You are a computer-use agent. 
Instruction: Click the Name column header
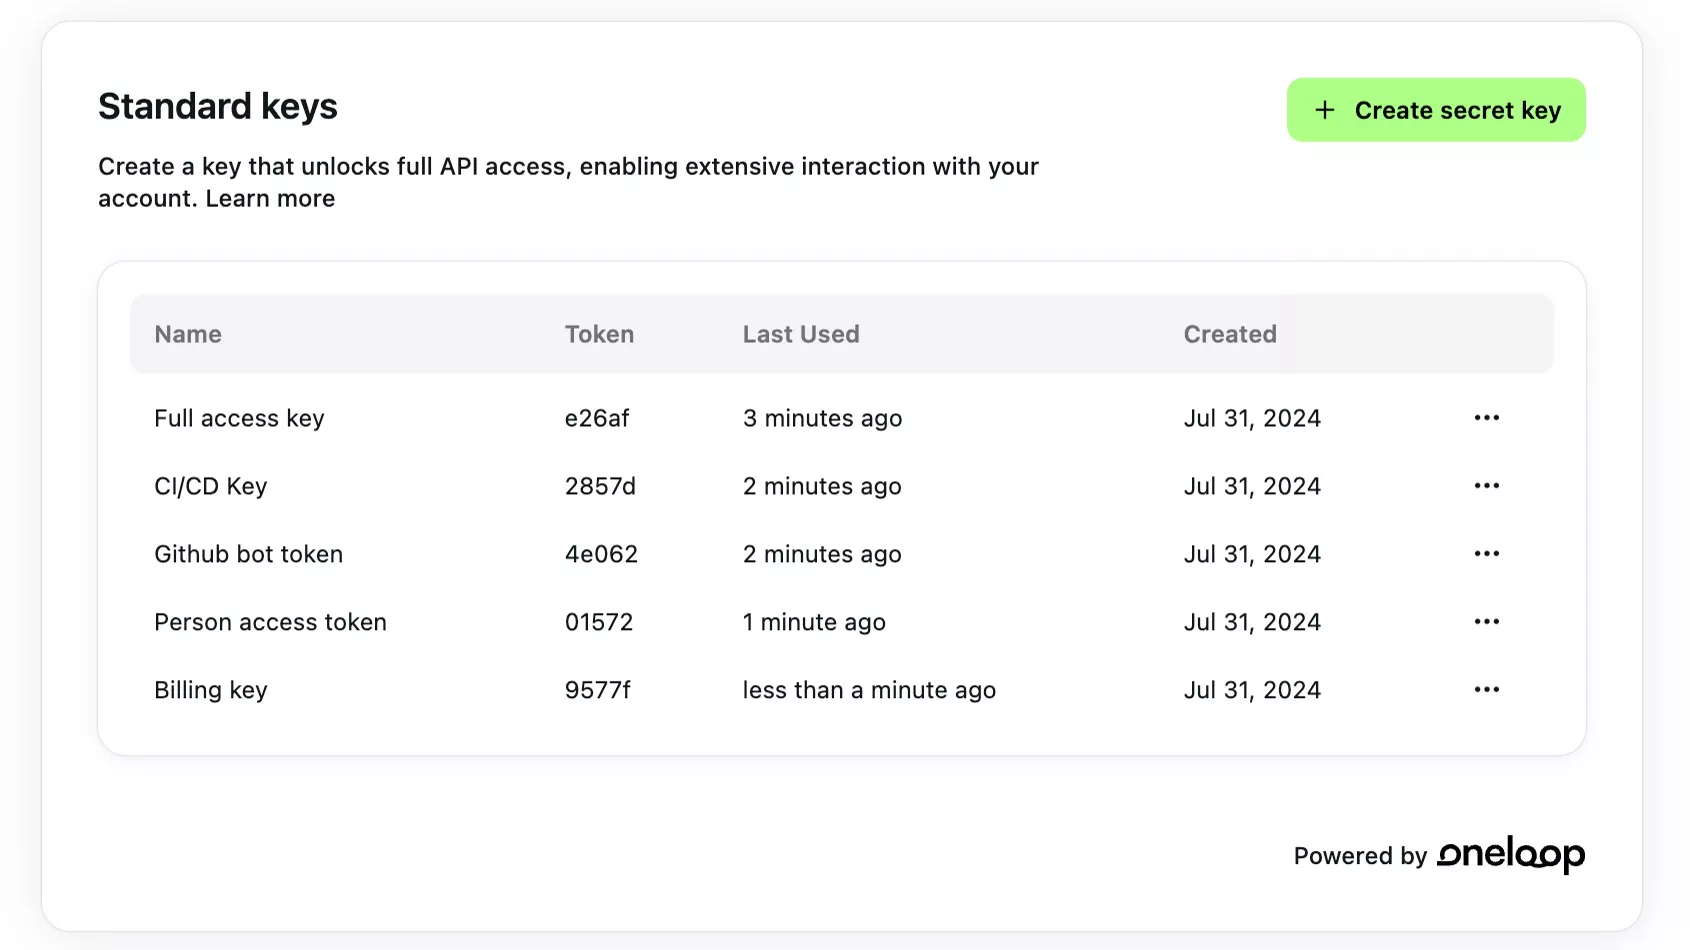tap(188, 334)
